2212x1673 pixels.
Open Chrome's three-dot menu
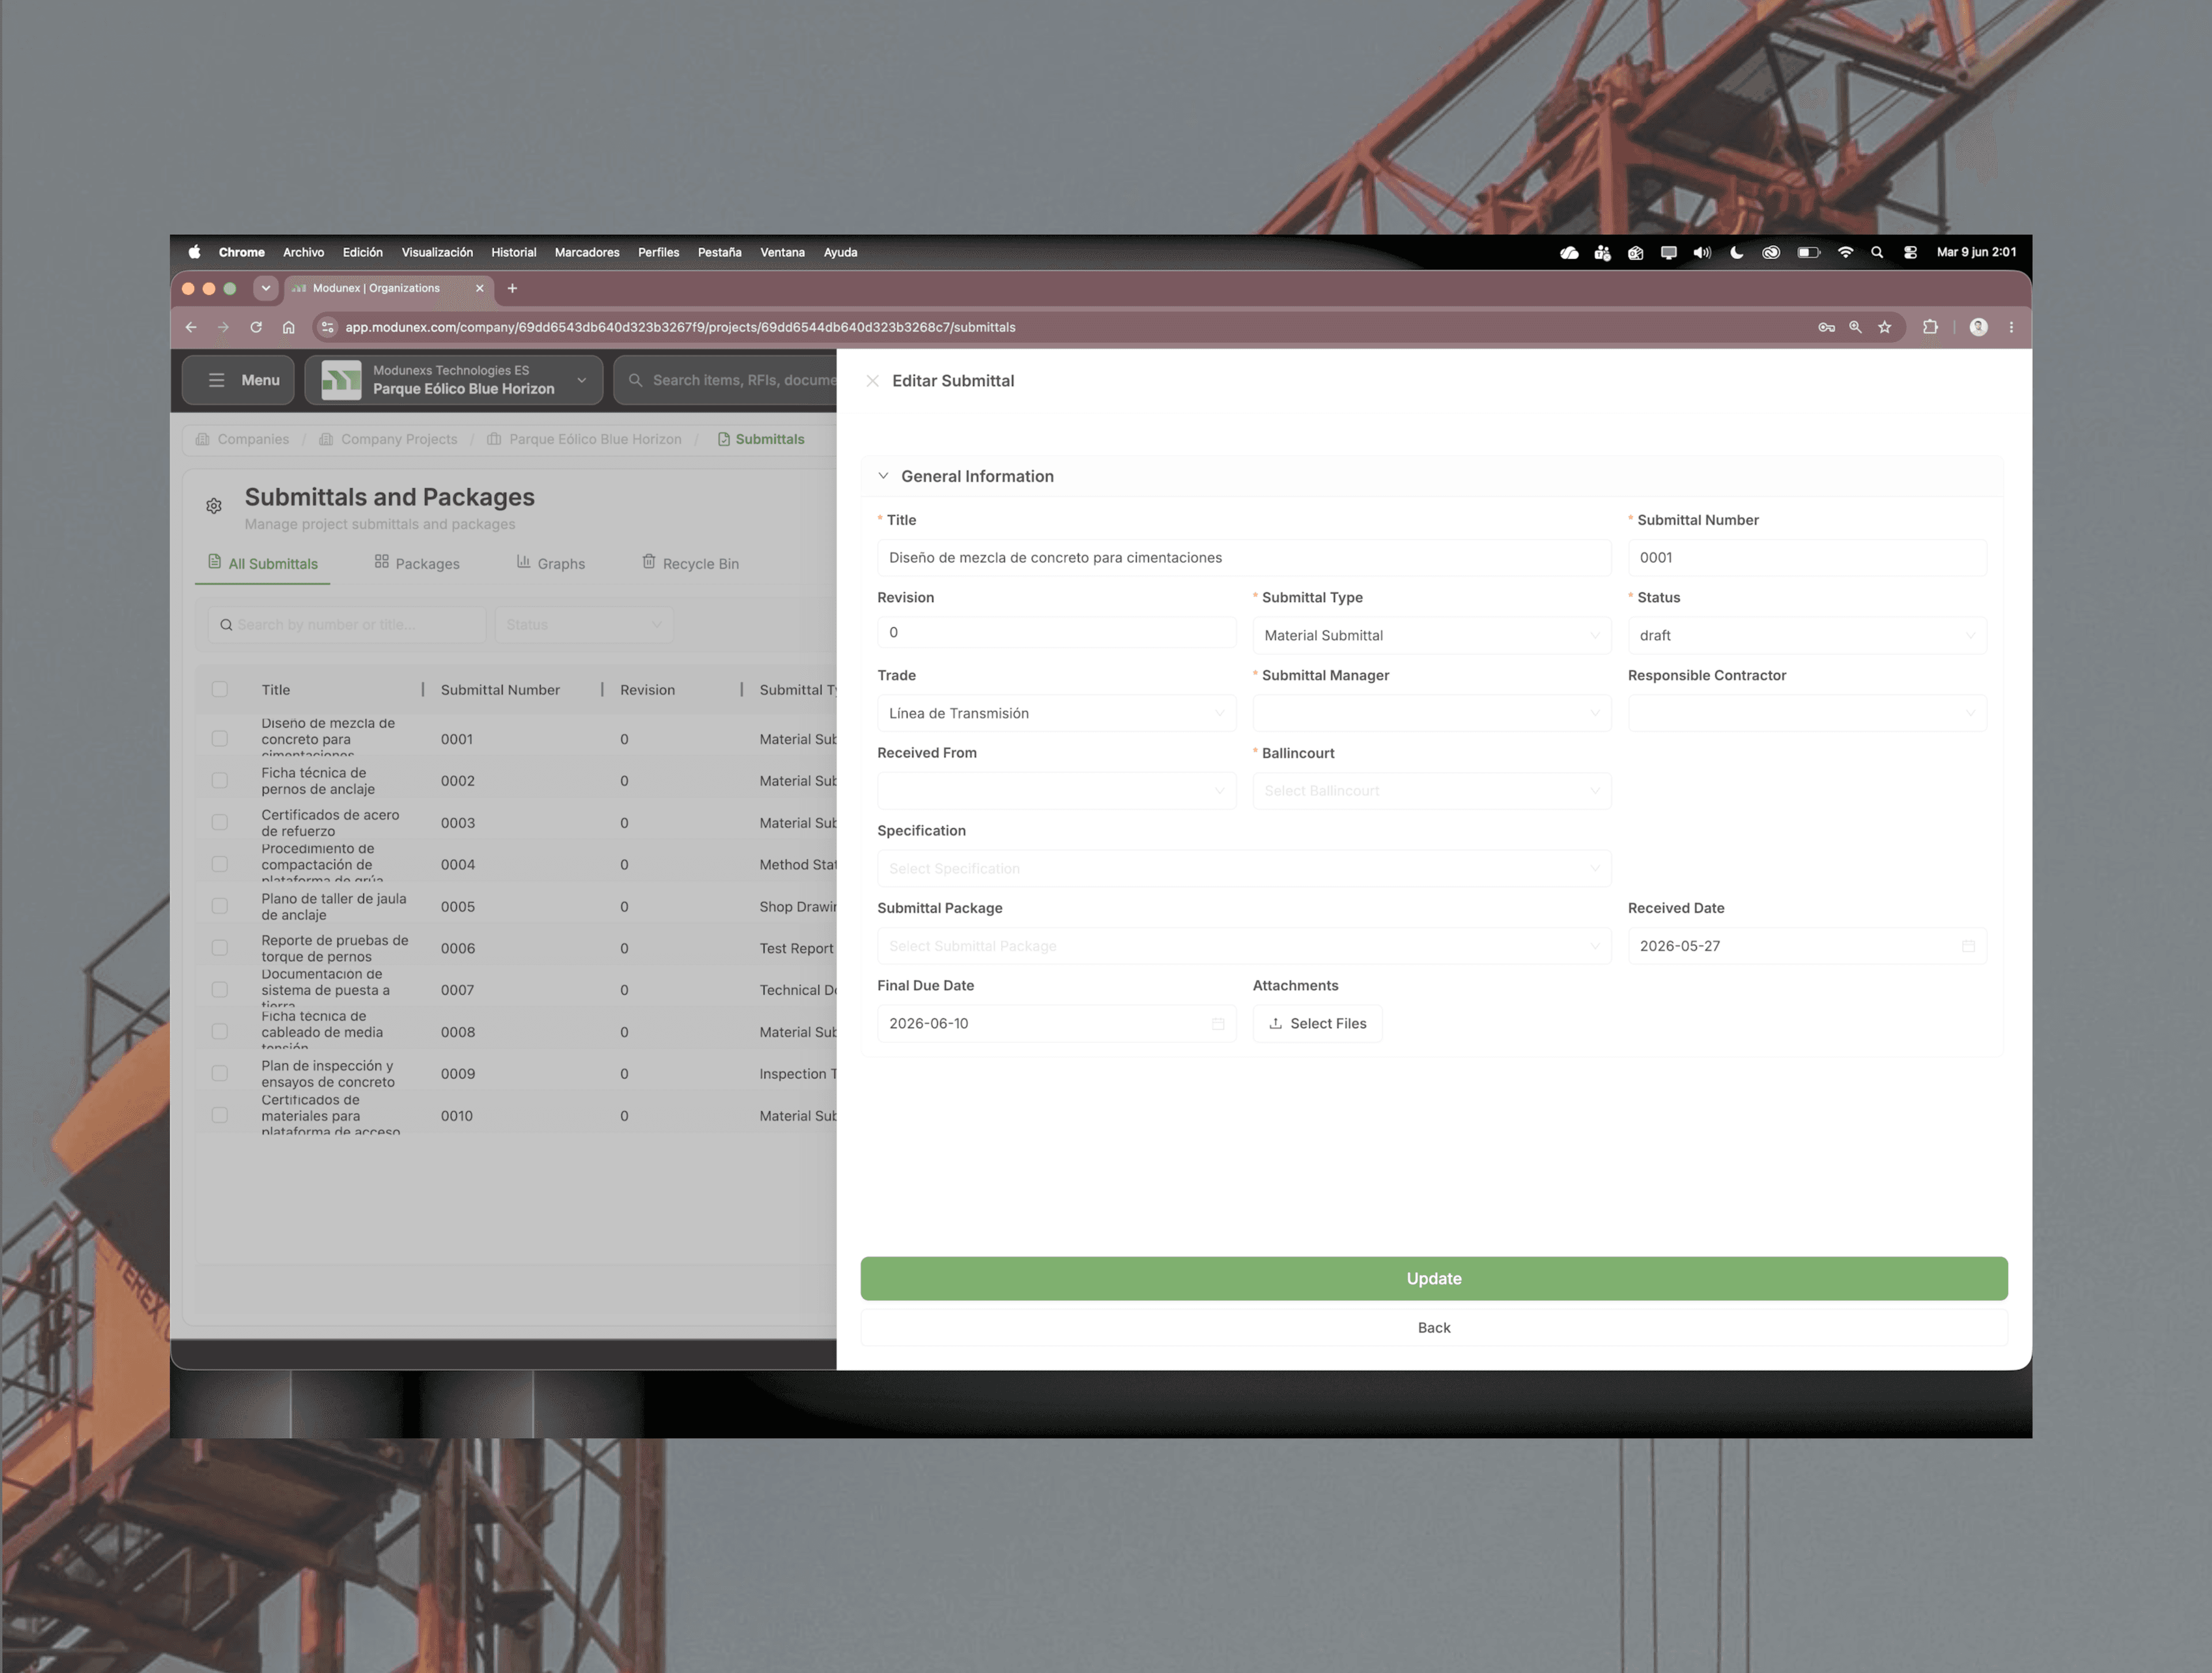[x=2011, y=327]
